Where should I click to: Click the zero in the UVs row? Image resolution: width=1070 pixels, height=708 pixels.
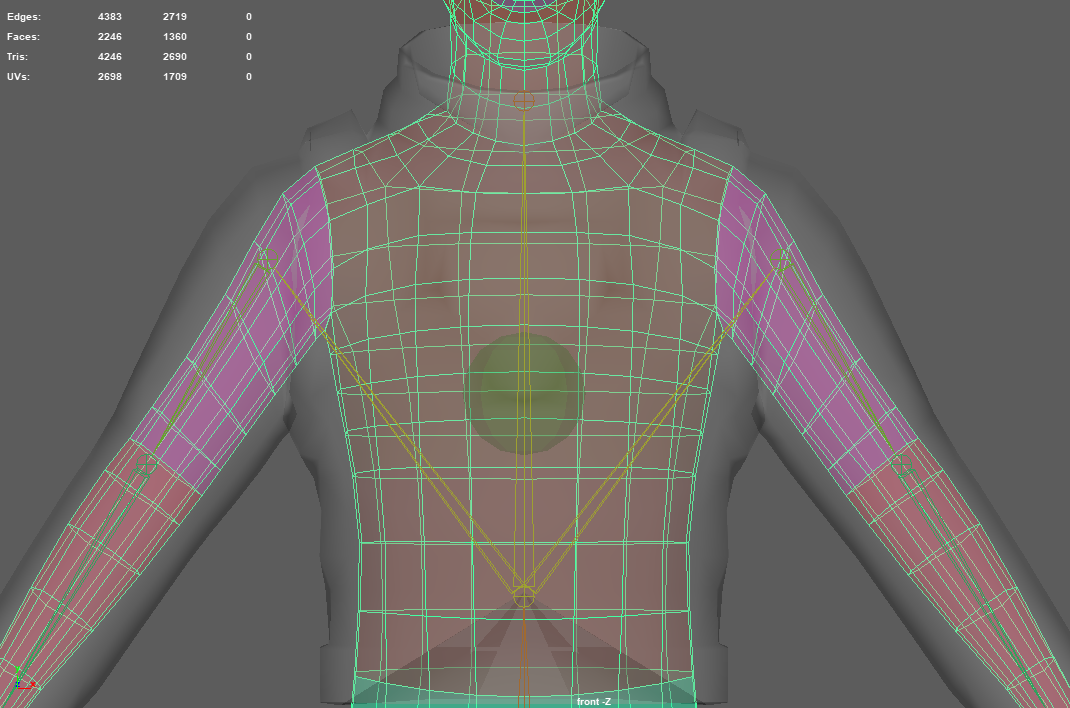[x=249, y=76]
